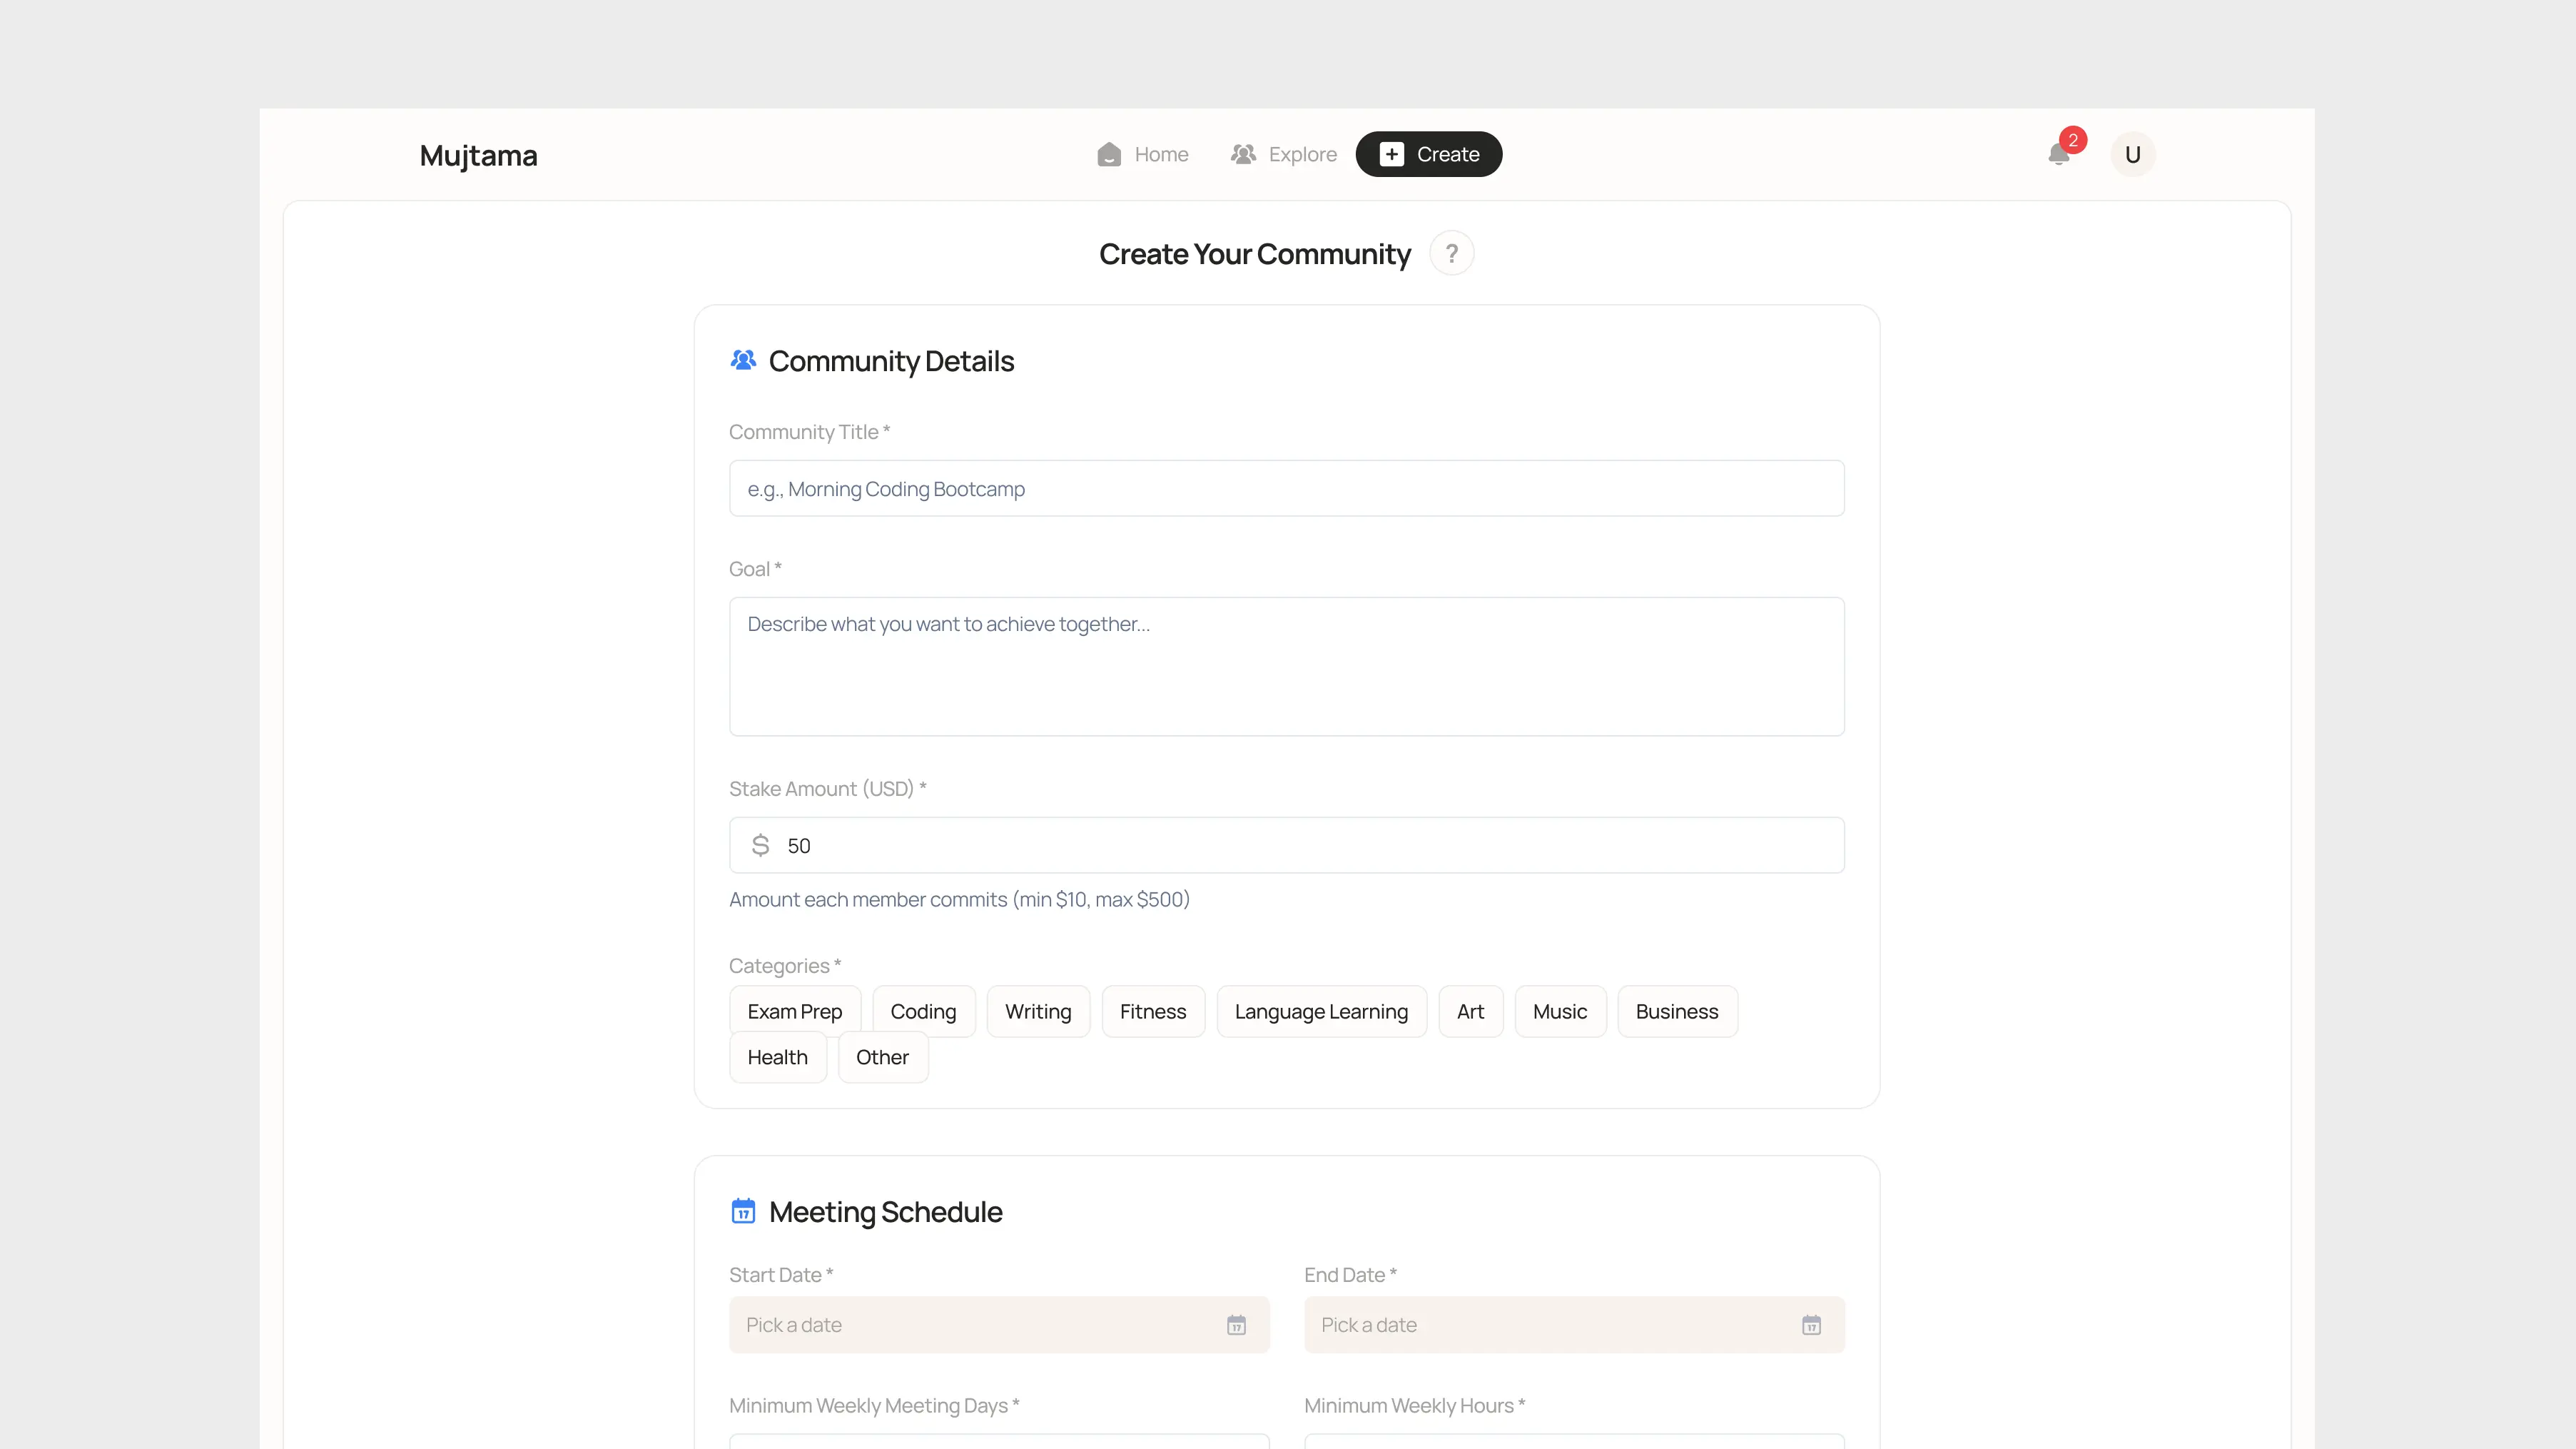Click into the Stake Amount field

(x=1300, y=846)
